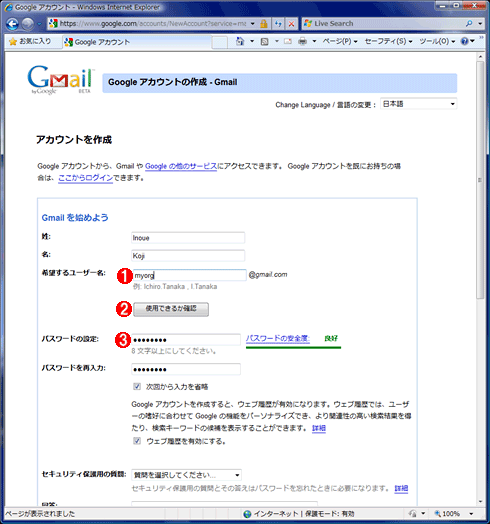The width and height of the screenshot is (490, 524).
Task: Open the 100% zoom level dropdown
Action: point(471,514)
